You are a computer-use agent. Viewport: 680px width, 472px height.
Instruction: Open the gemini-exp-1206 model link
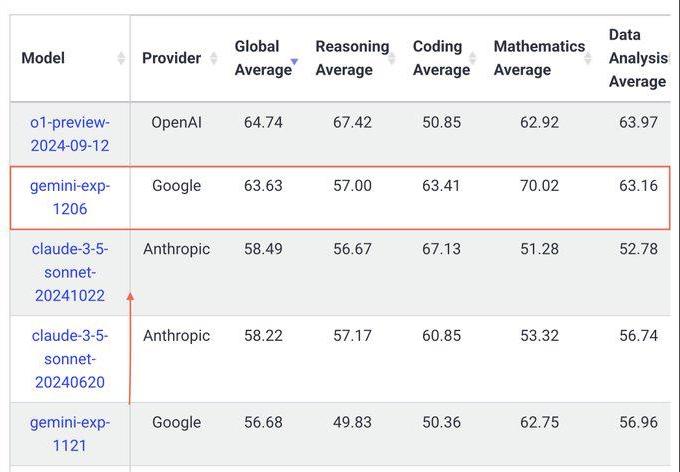[70, 197]
